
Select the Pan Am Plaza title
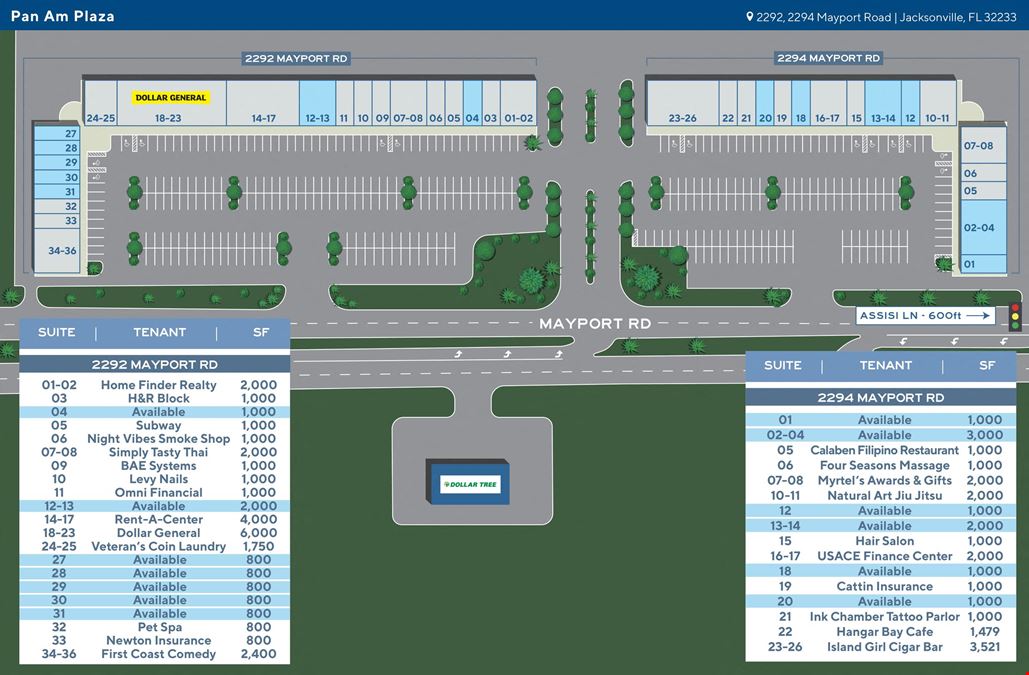pos(62,16)
